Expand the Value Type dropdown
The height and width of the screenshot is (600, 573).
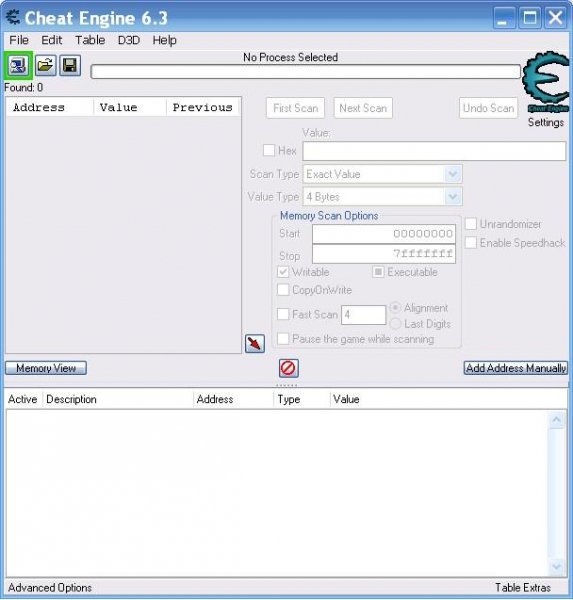453,197
